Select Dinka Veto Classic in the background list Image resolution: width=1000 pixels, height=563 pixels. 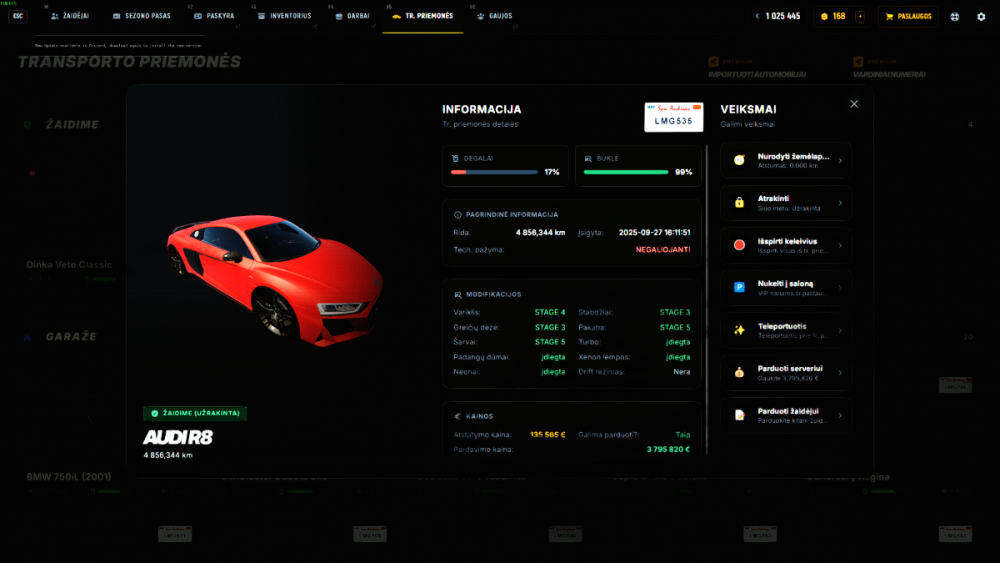click(69, 265)
